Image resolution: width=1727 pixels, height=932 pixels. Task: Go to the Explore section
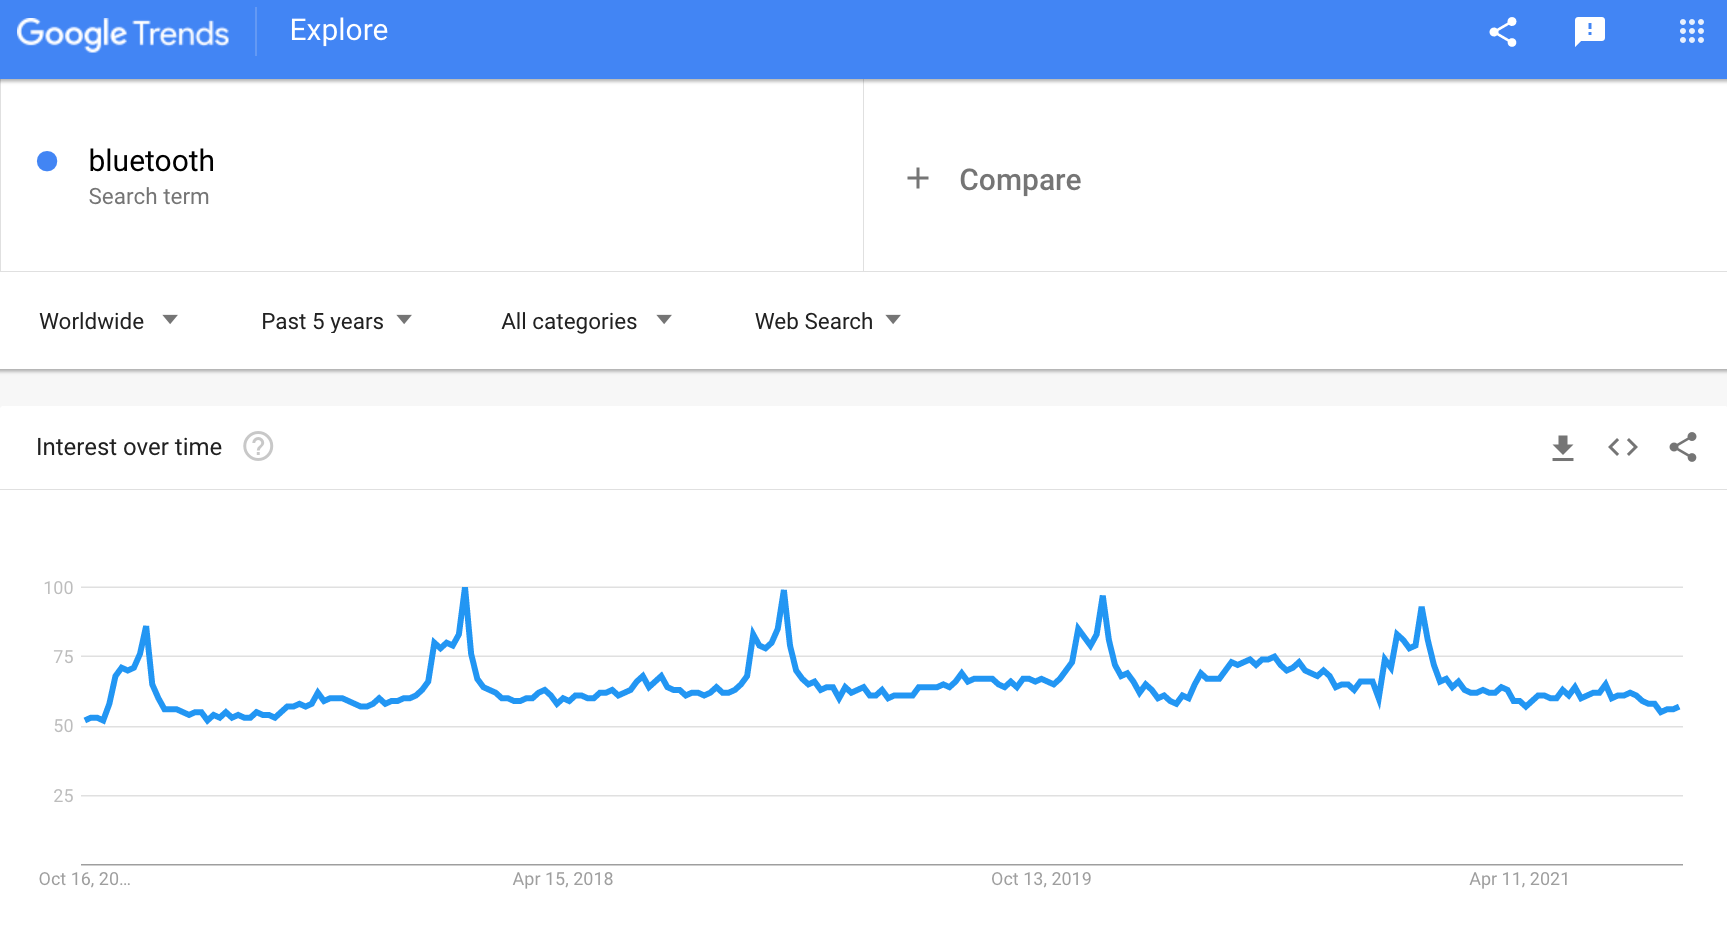[339, 31]
